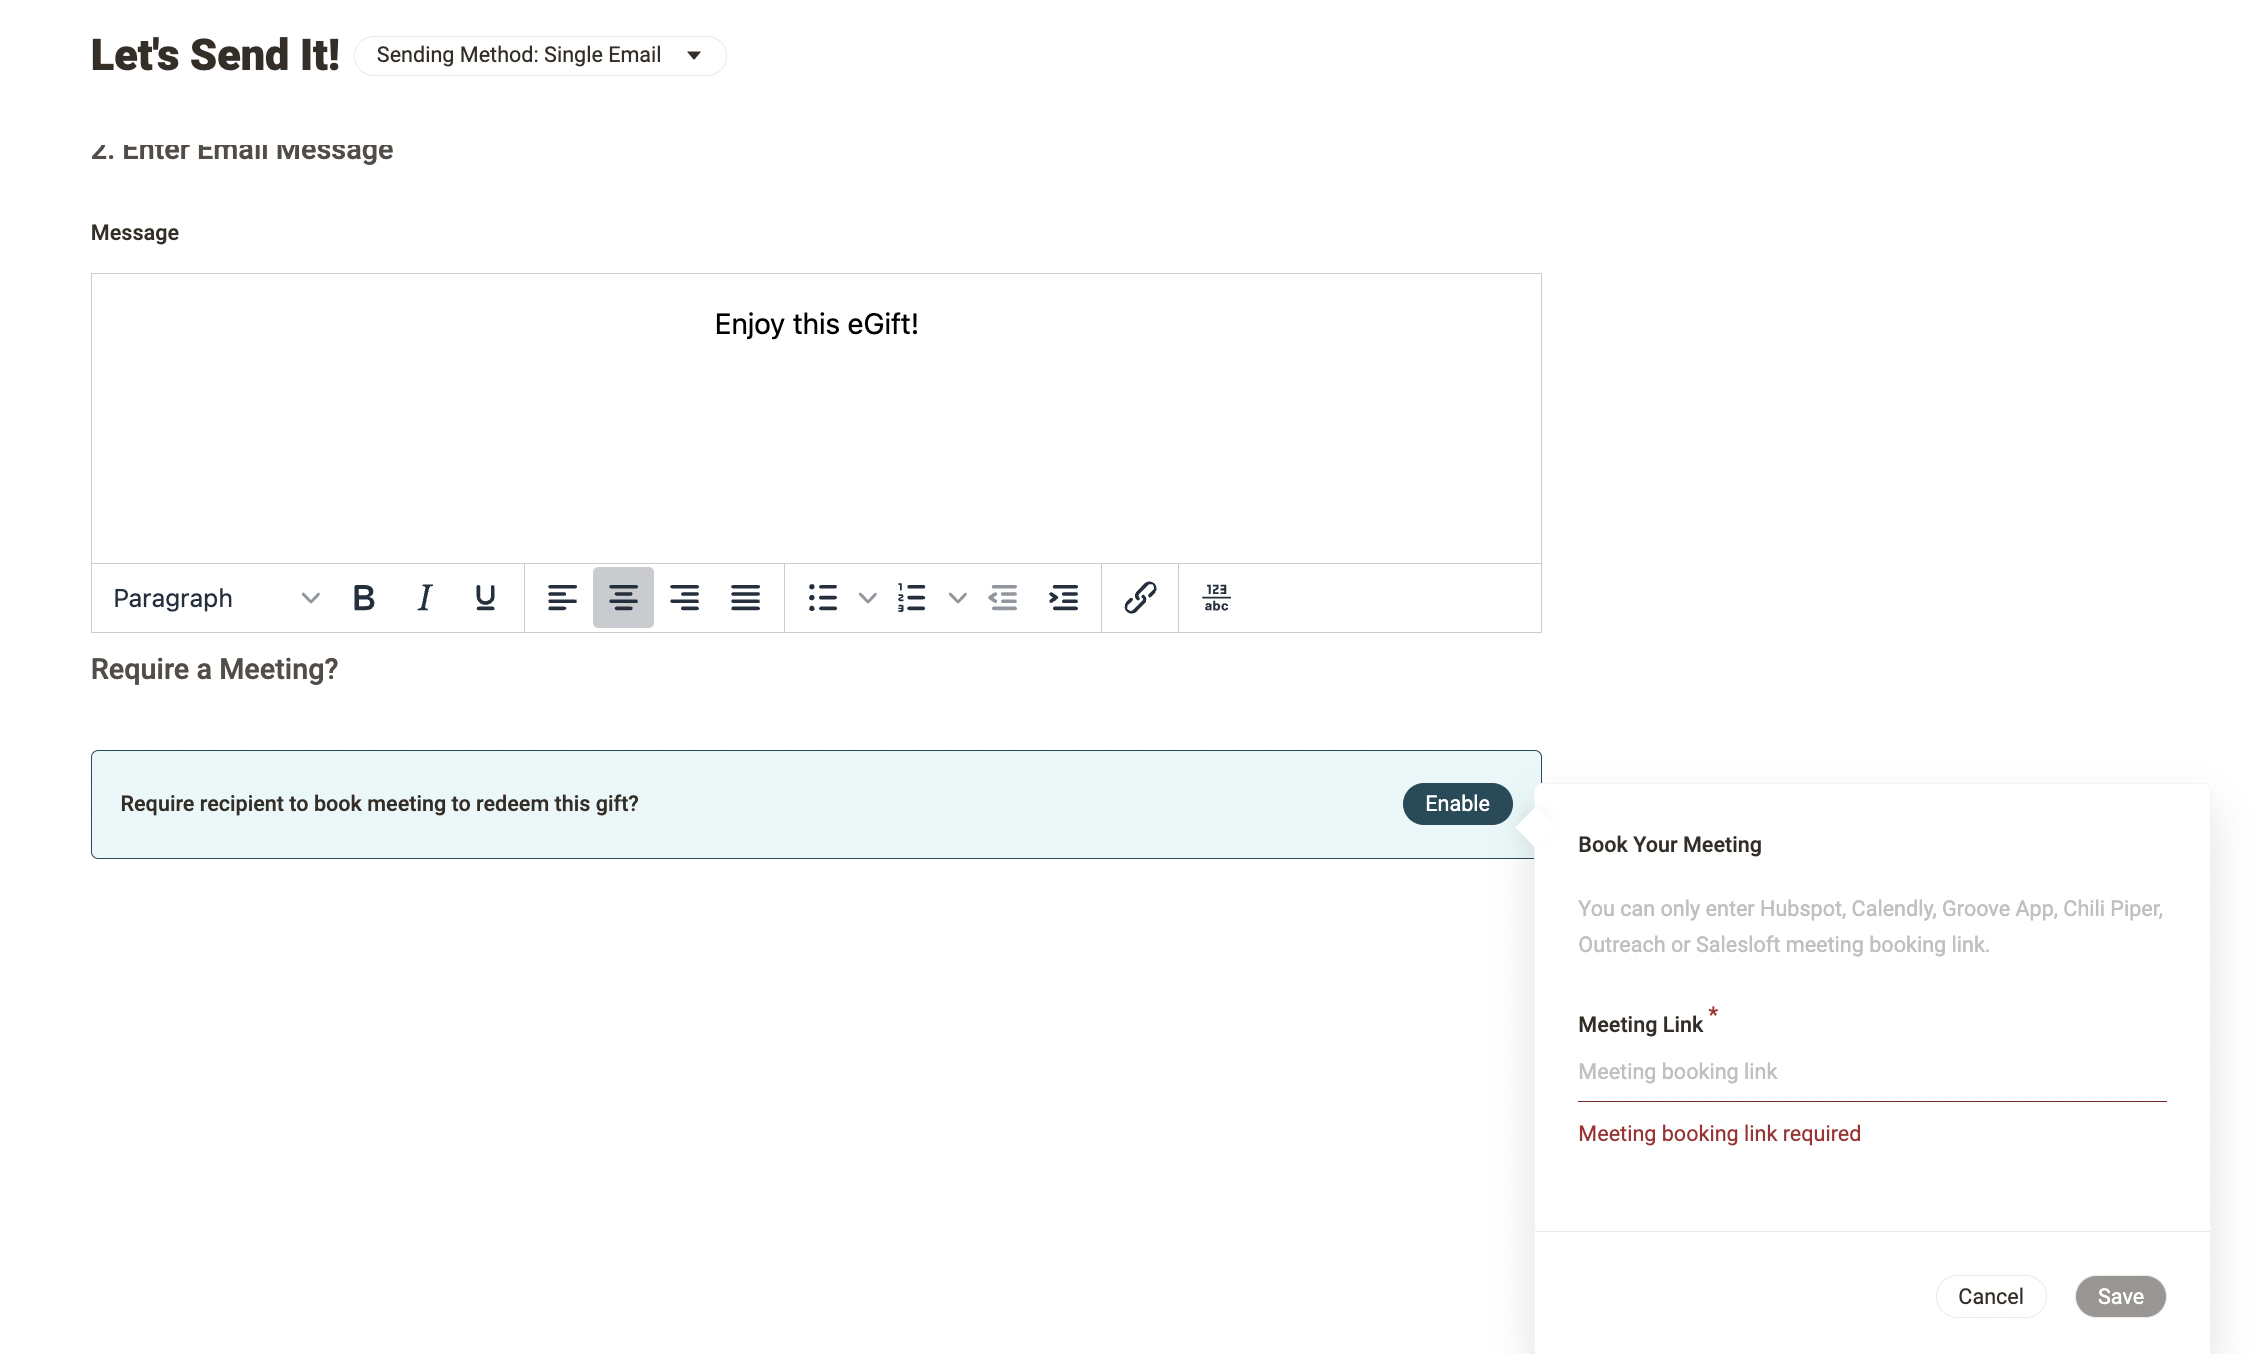Viewport: 2264px width, 1354px height.
Task: Center-align the message text
Action: [623, 598]
